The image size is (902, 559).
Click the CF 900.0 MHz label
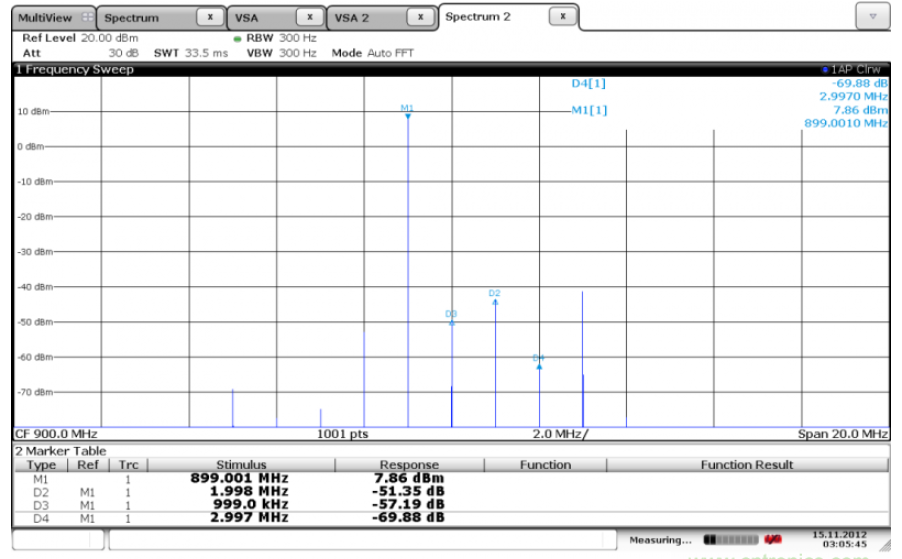point(56,434)
